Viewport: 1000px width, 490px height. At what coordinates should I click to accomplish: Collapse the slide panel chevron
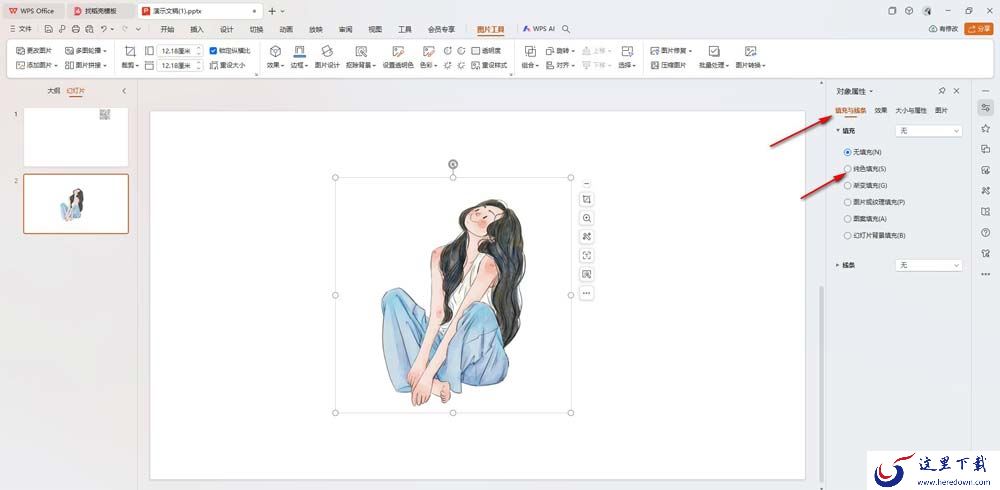point(124,91)
